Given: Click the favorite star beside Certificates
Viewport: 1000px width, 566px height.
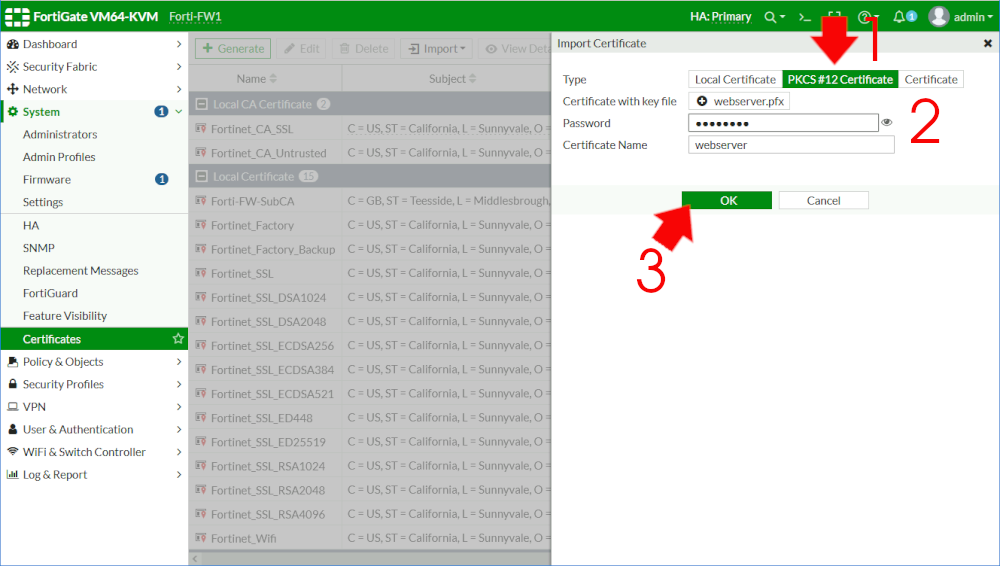Looking at the screenshot, I should (x=178, y=339).
